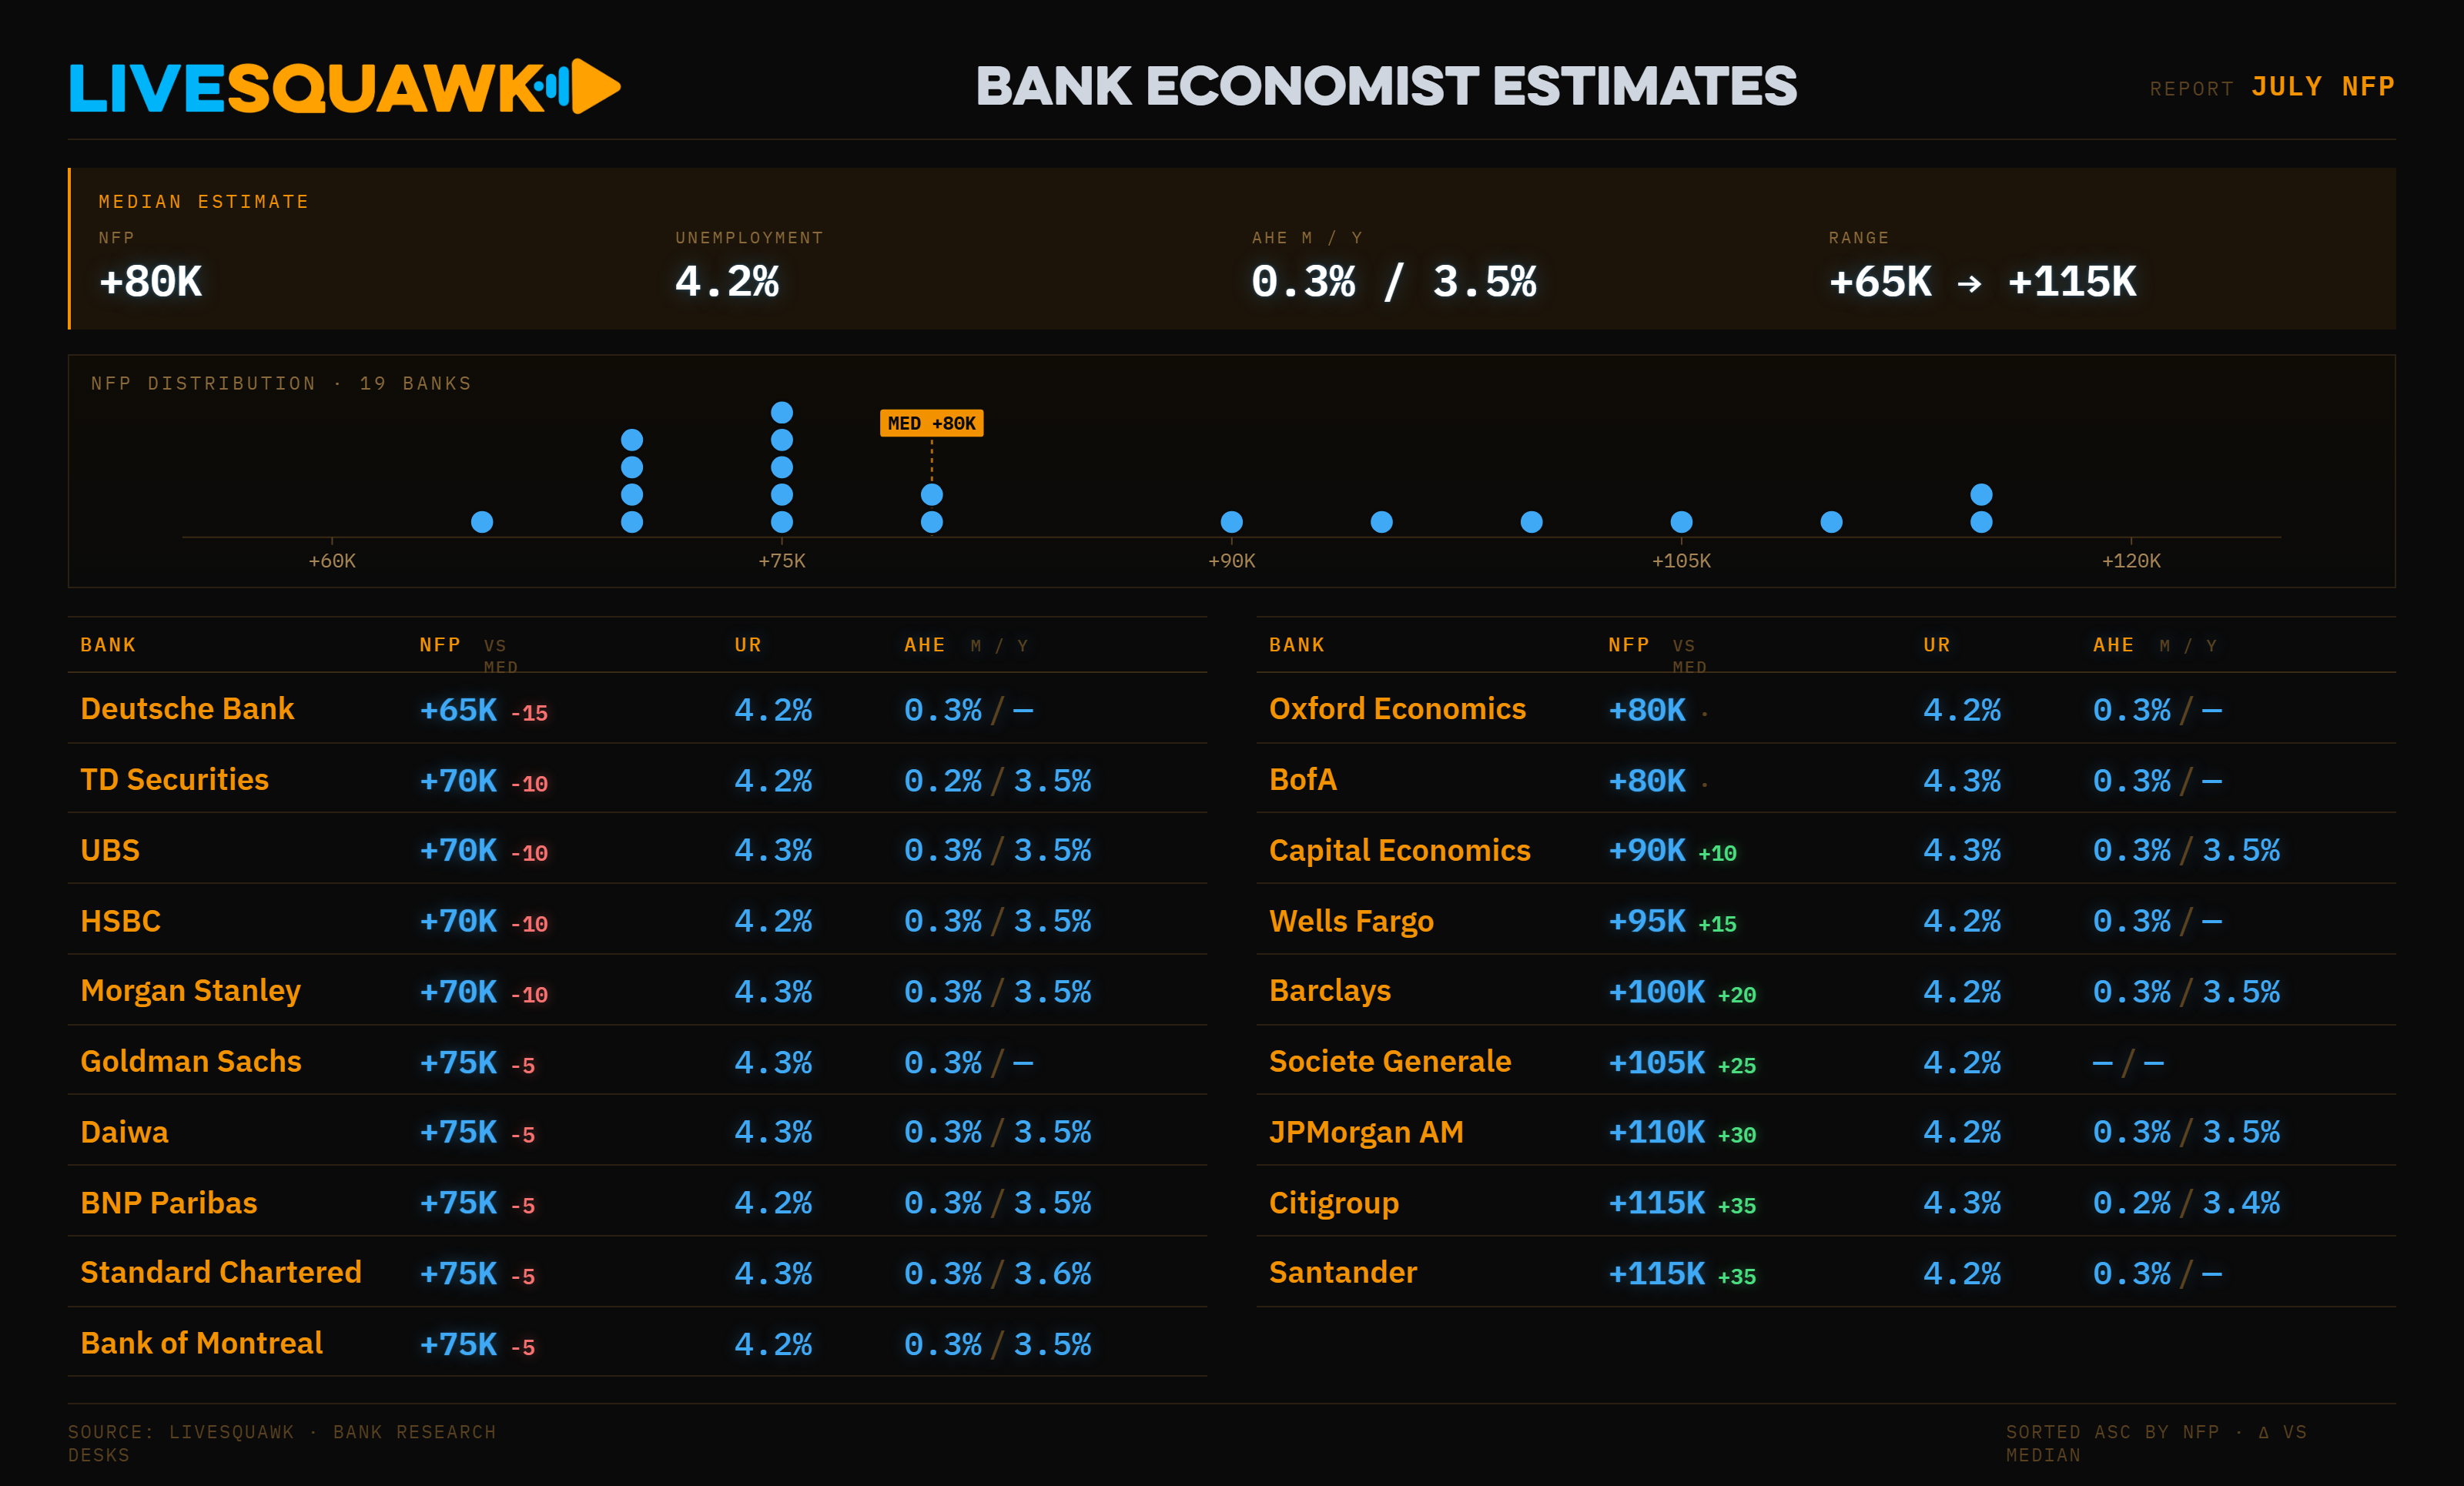The image size is (2464, 1486).
Task: Click the +35 delta in the Santander row
Action: 1737,1277
